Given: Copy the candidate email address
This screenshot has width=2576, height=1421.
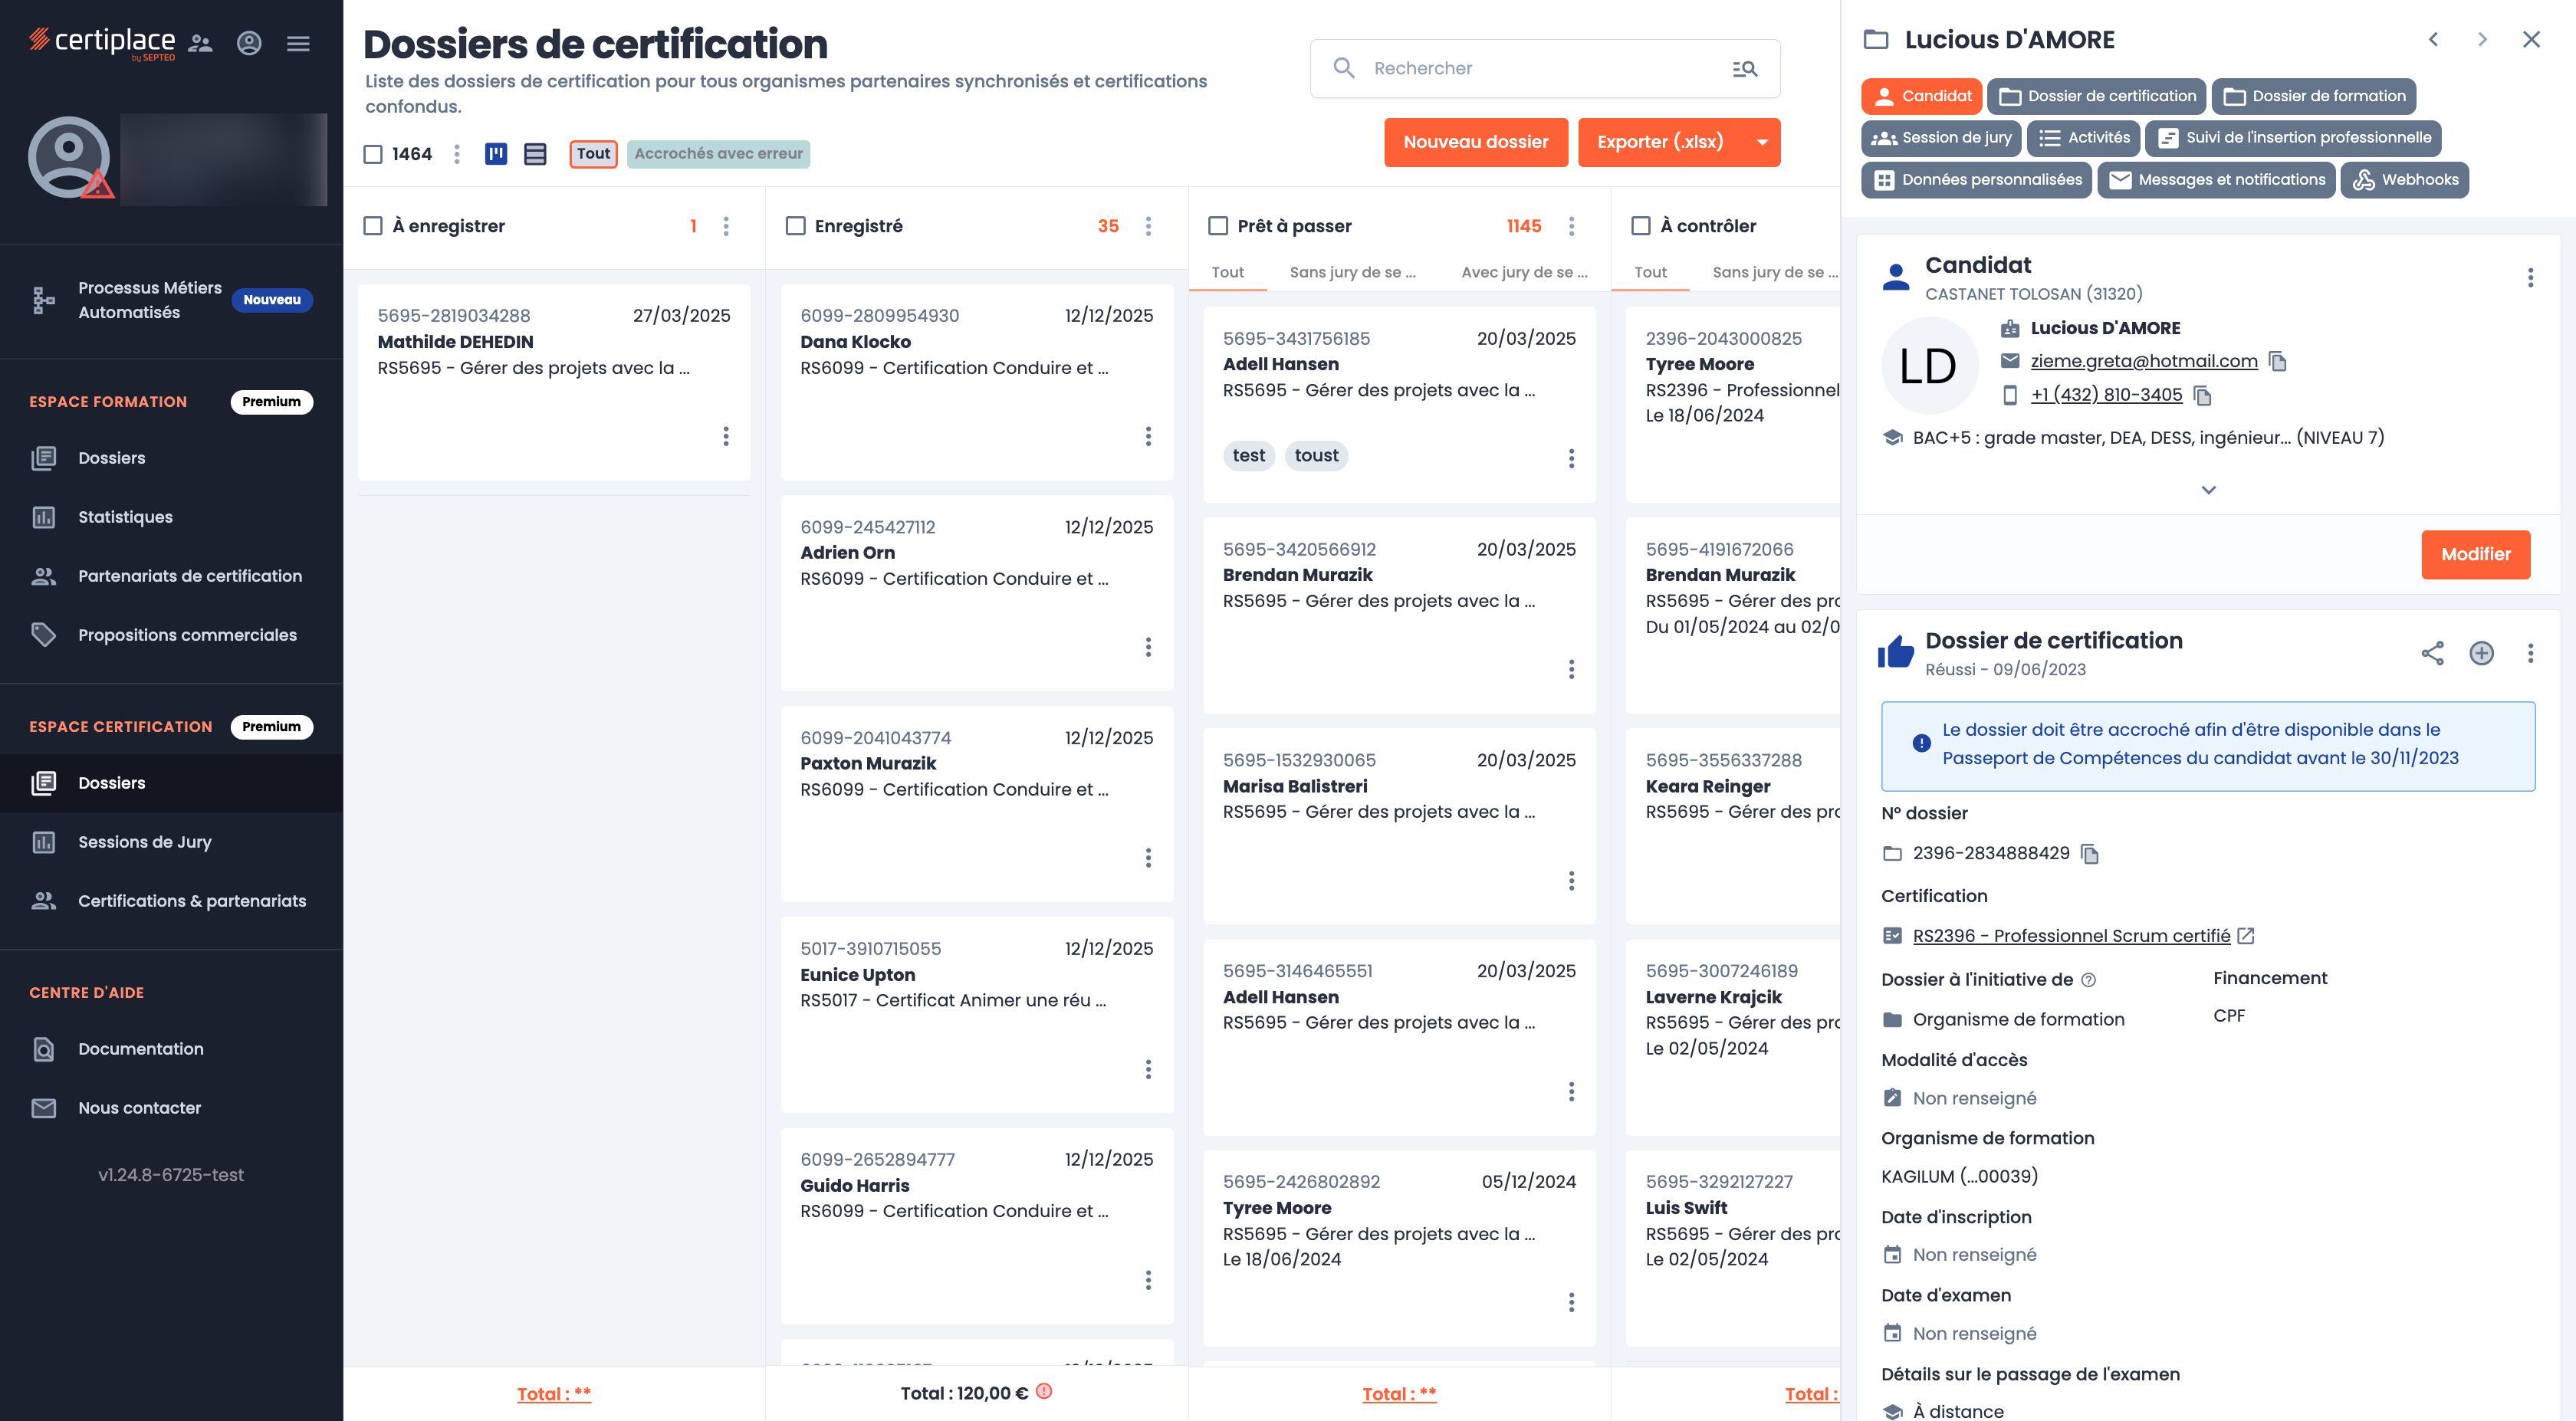Looking at the screenshot, I should pos(2277,361).
